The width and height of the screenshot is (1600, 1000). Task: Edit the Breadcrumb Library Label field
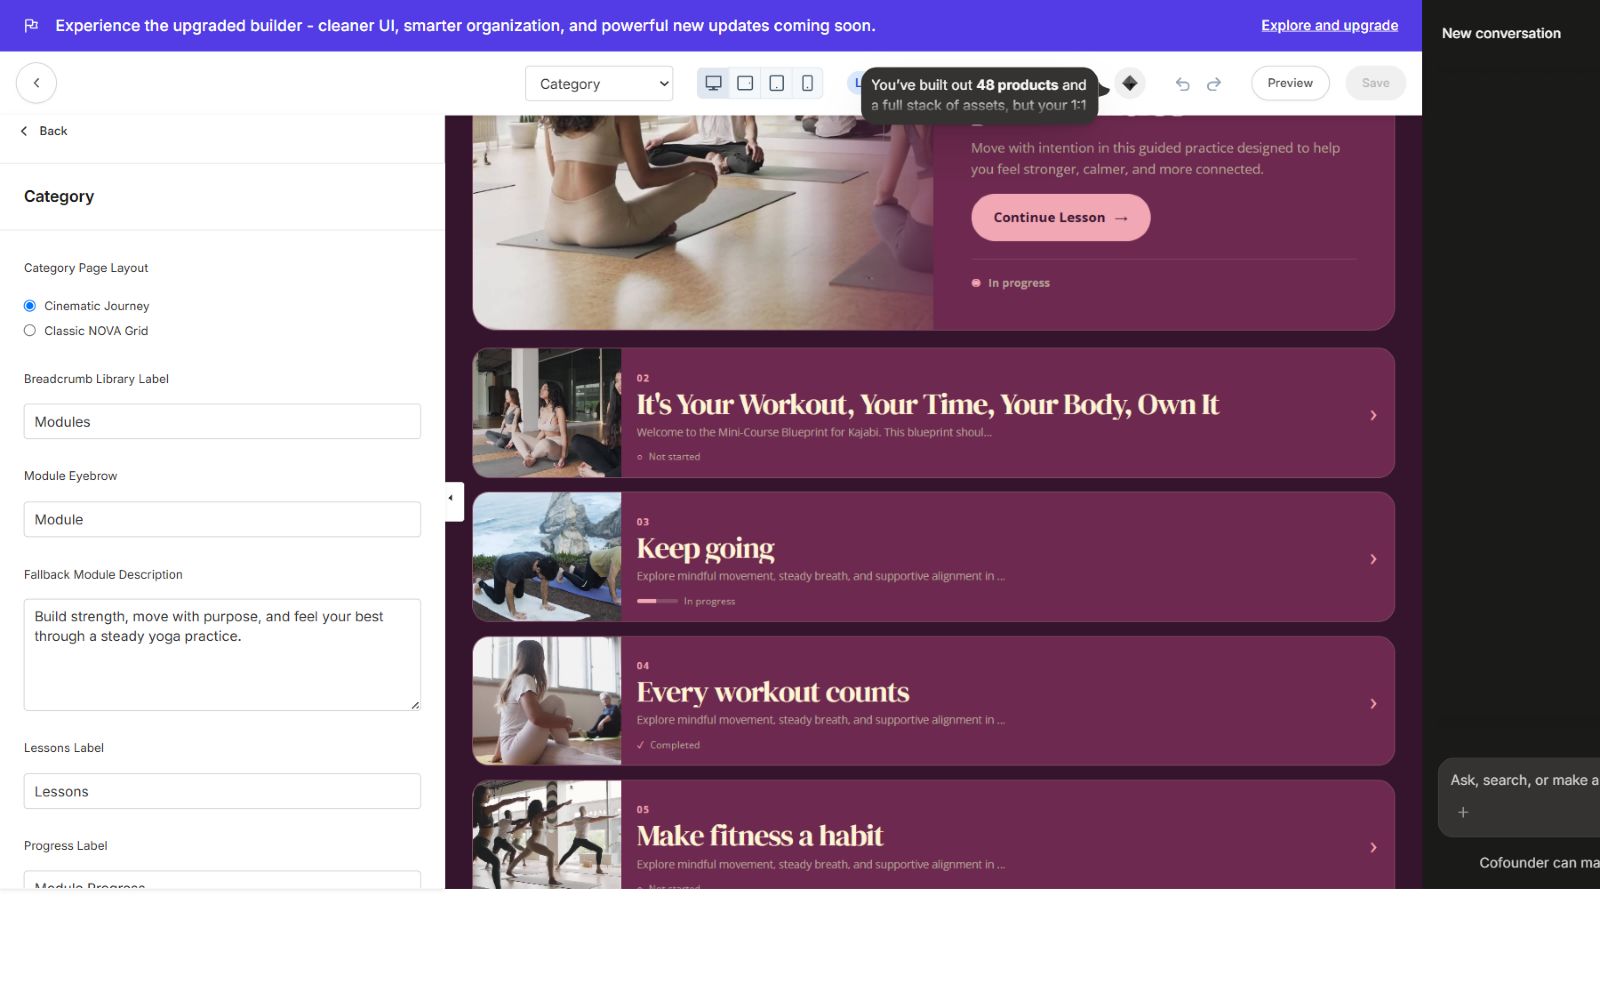tap(222, 421)
